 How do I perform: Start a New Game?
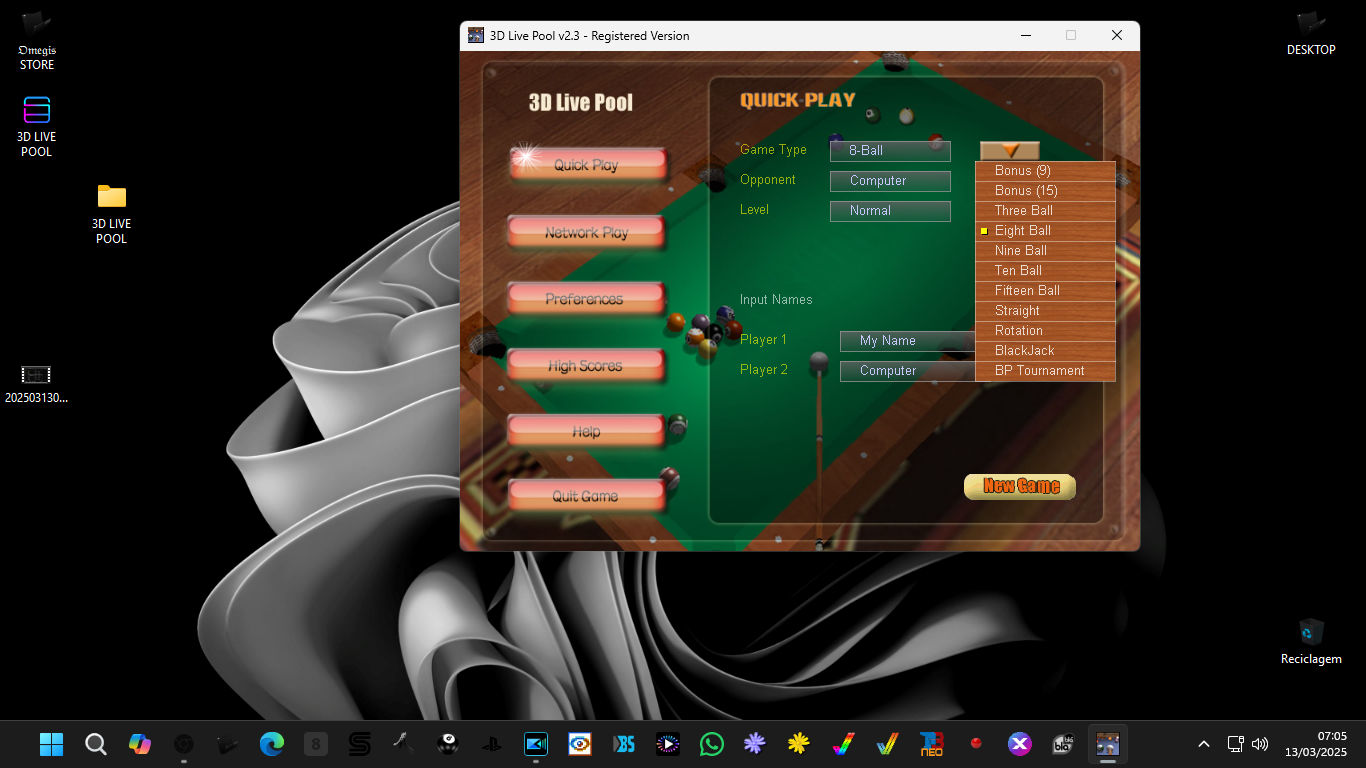[x=1020, y=486]
